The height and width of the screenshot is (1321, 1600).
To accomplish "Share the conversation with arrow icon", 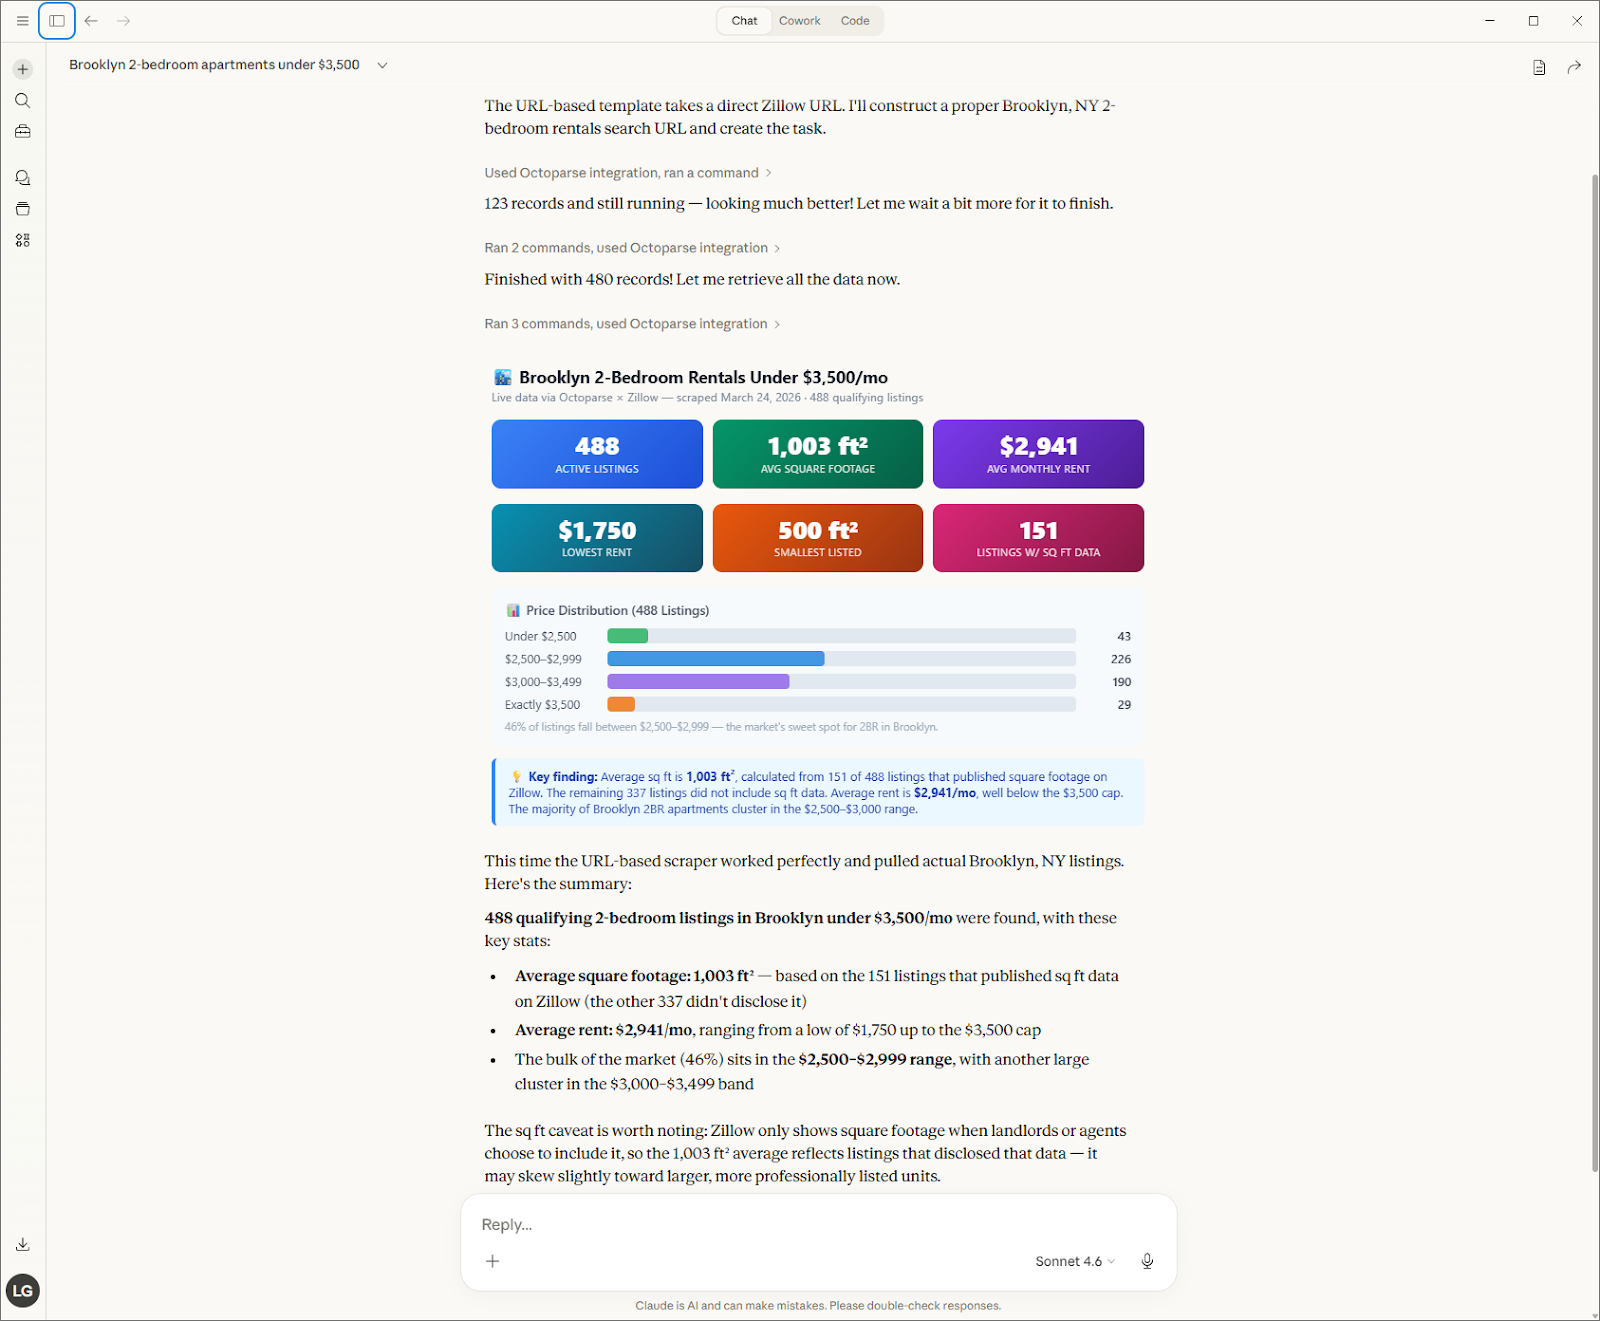I will tap(1574, 67).
